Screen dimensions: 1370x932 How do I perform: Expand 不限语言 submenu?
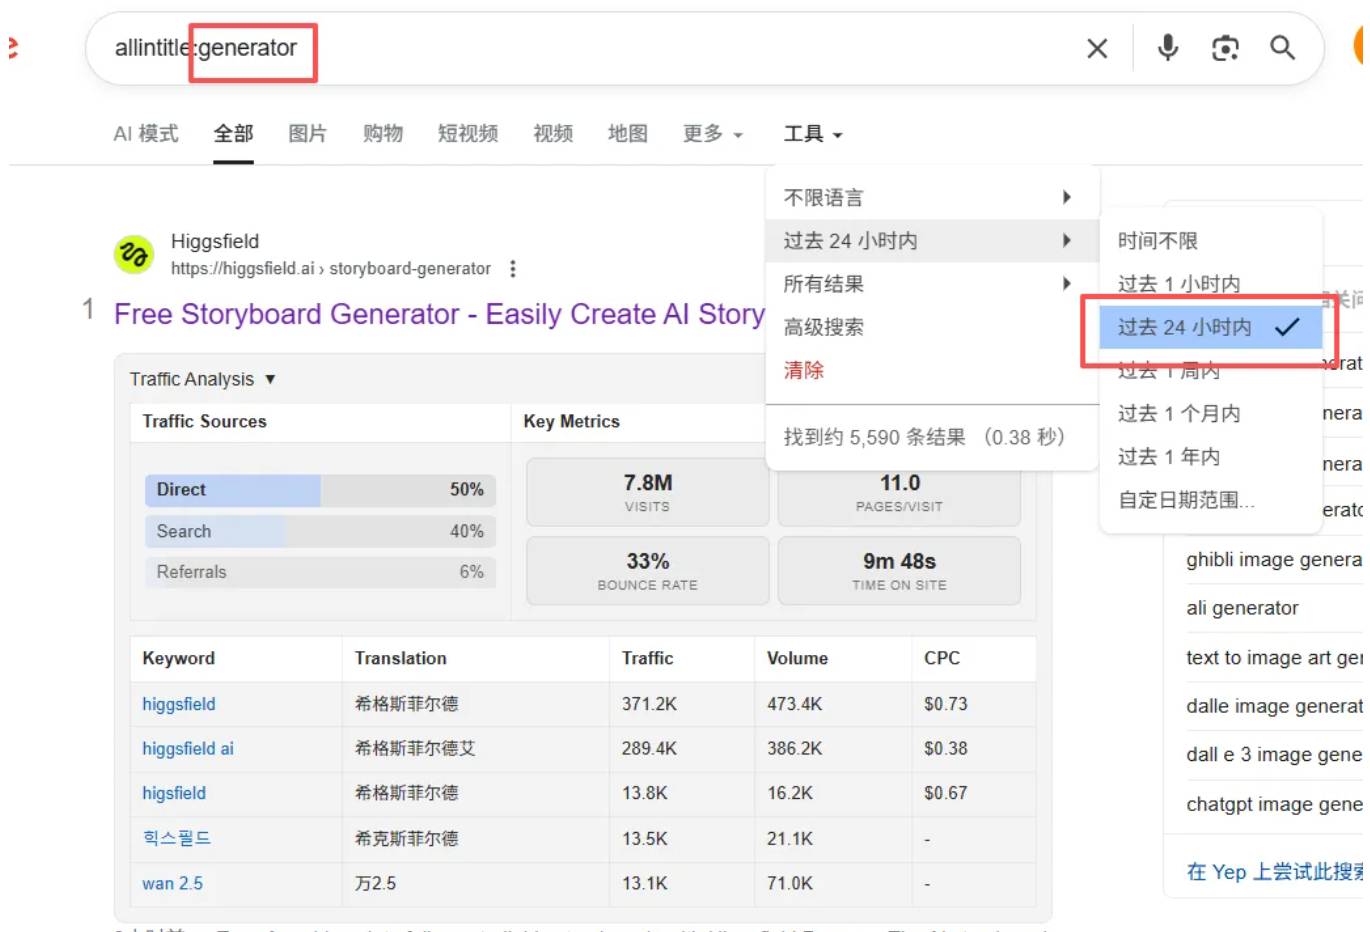[x=932, y=197]
